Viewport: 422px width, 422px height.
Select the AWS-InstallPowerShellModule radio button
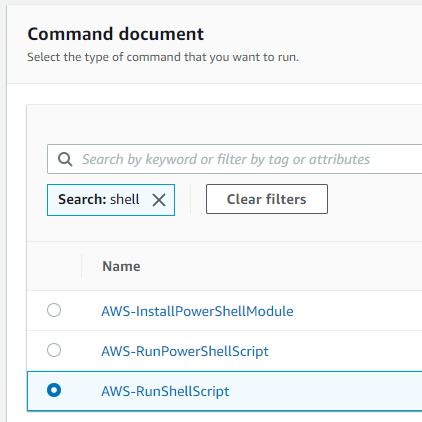point(54,310)
